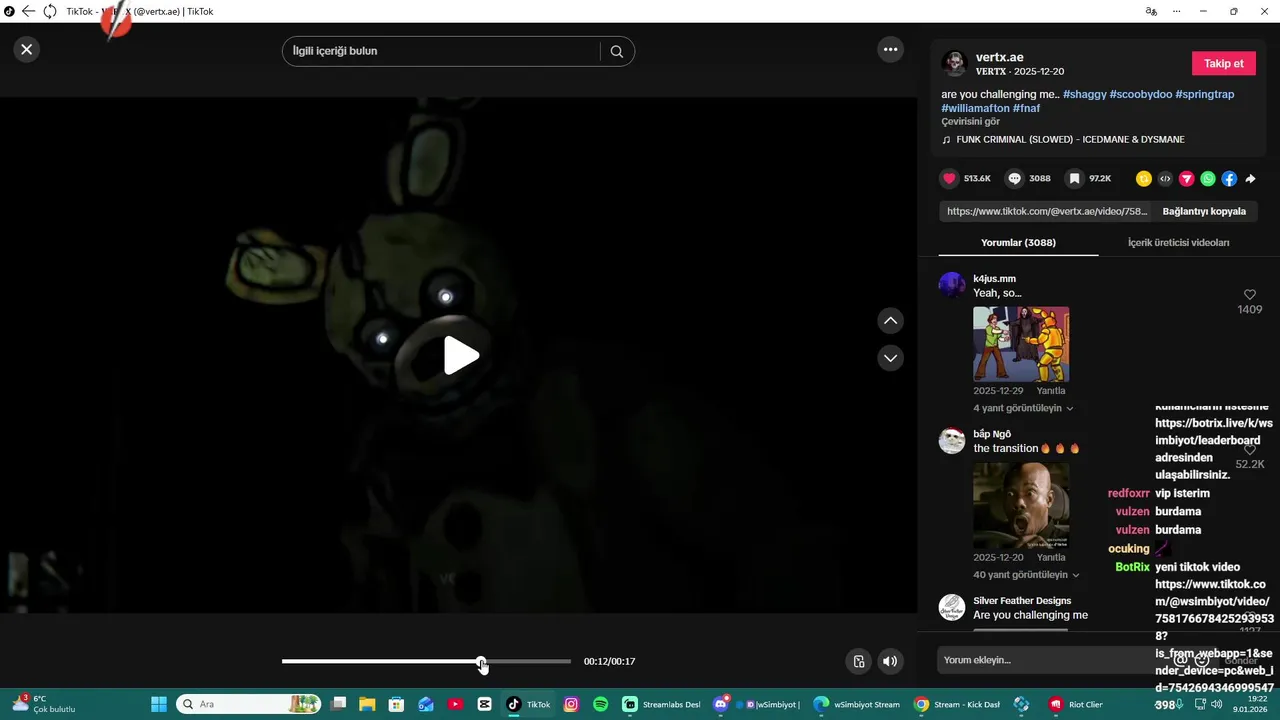1280x720 pixels.
Task: Like the video with the heart icon
Action: [x=949, y=179]
